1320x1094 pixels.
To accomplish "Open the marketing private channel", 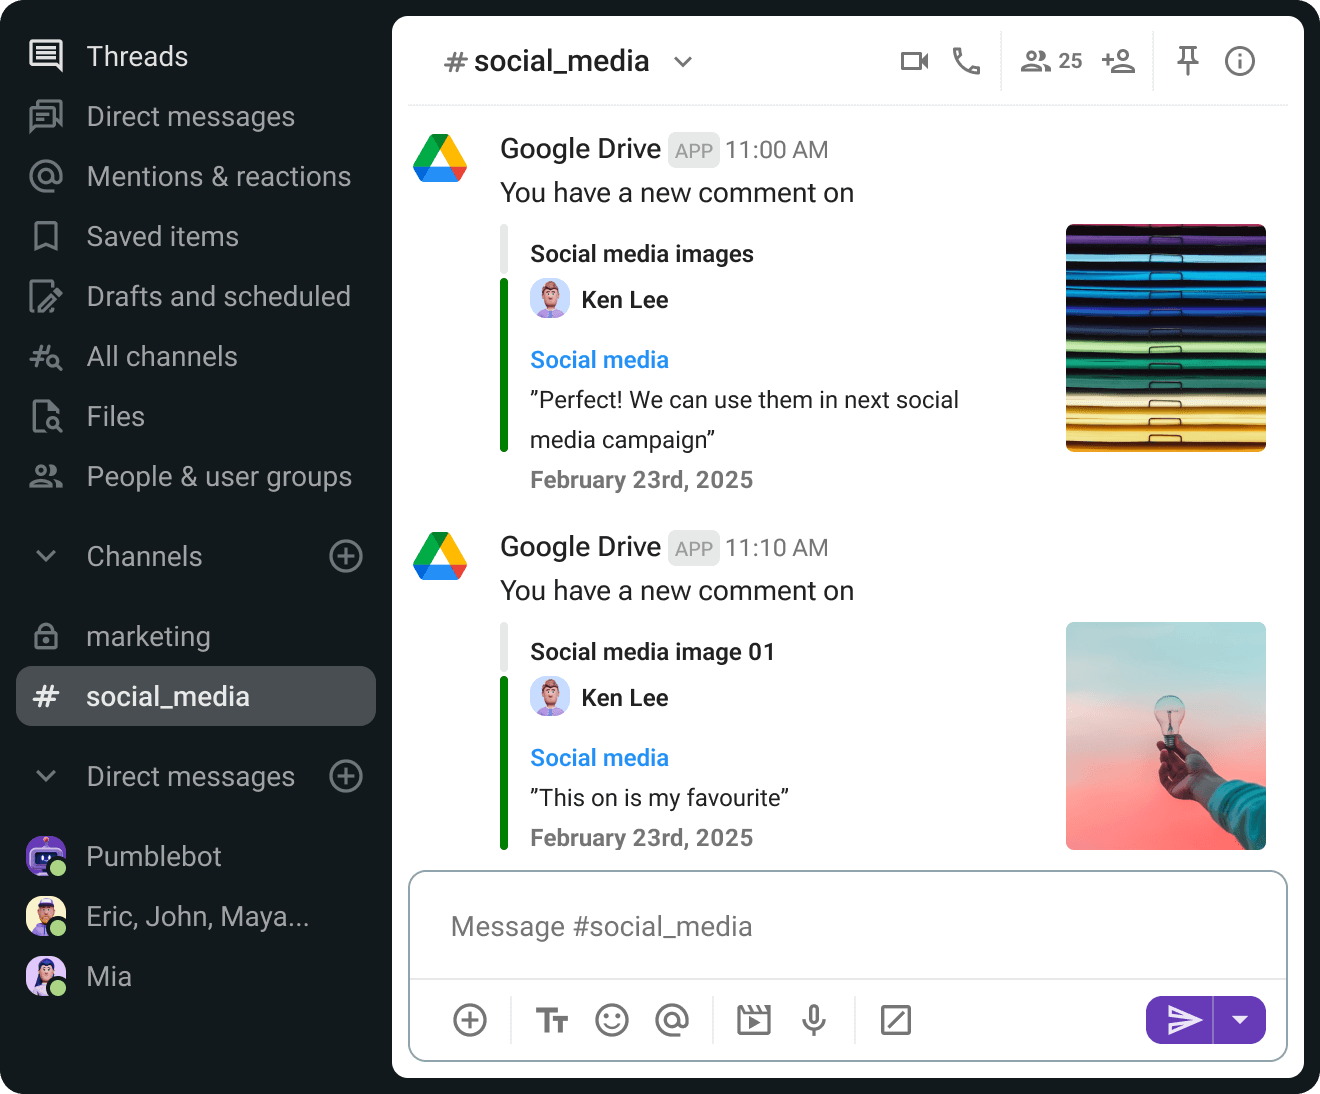I will click(196, 636).
